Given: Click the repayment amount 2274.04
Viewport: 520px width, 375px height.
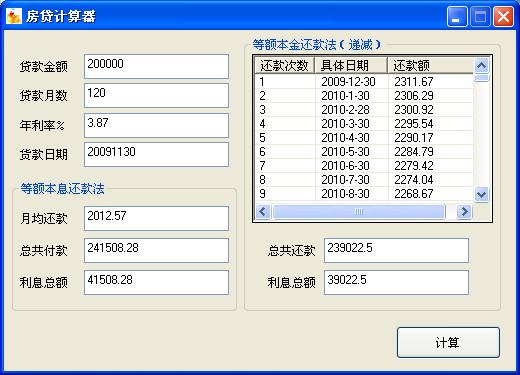Looking at the screenshot, I should point(414,180).
